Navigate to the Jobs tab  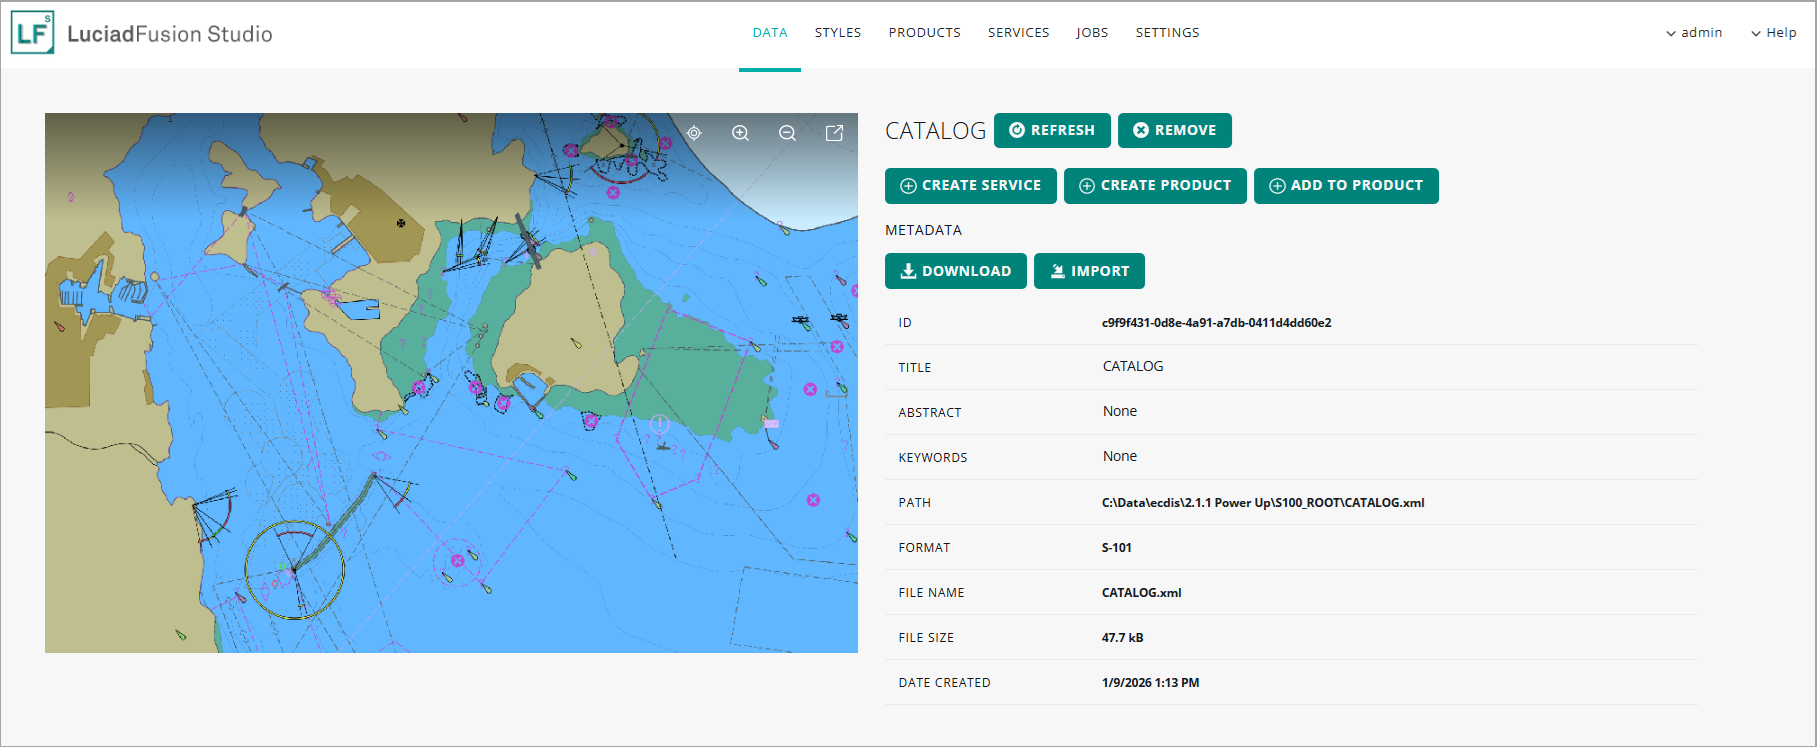pos(1092,33)
